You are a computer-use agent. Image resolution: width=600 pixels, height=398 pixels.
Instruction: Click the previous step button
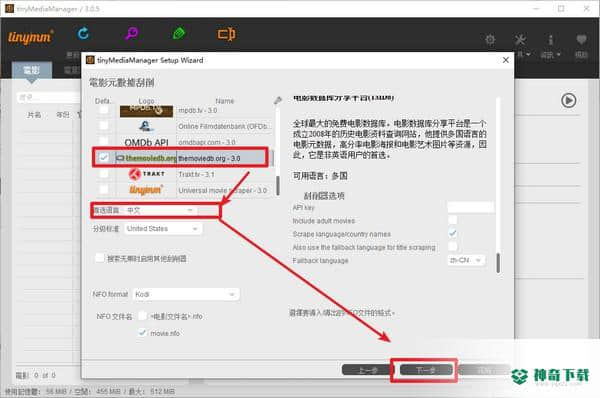click(367, 370)
